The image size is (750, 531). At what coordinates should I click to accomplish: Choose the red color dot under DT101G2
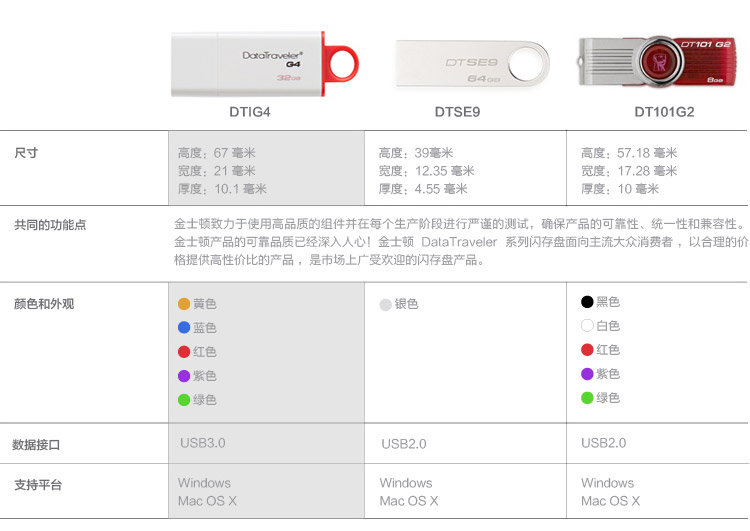[x=587, y=350]
